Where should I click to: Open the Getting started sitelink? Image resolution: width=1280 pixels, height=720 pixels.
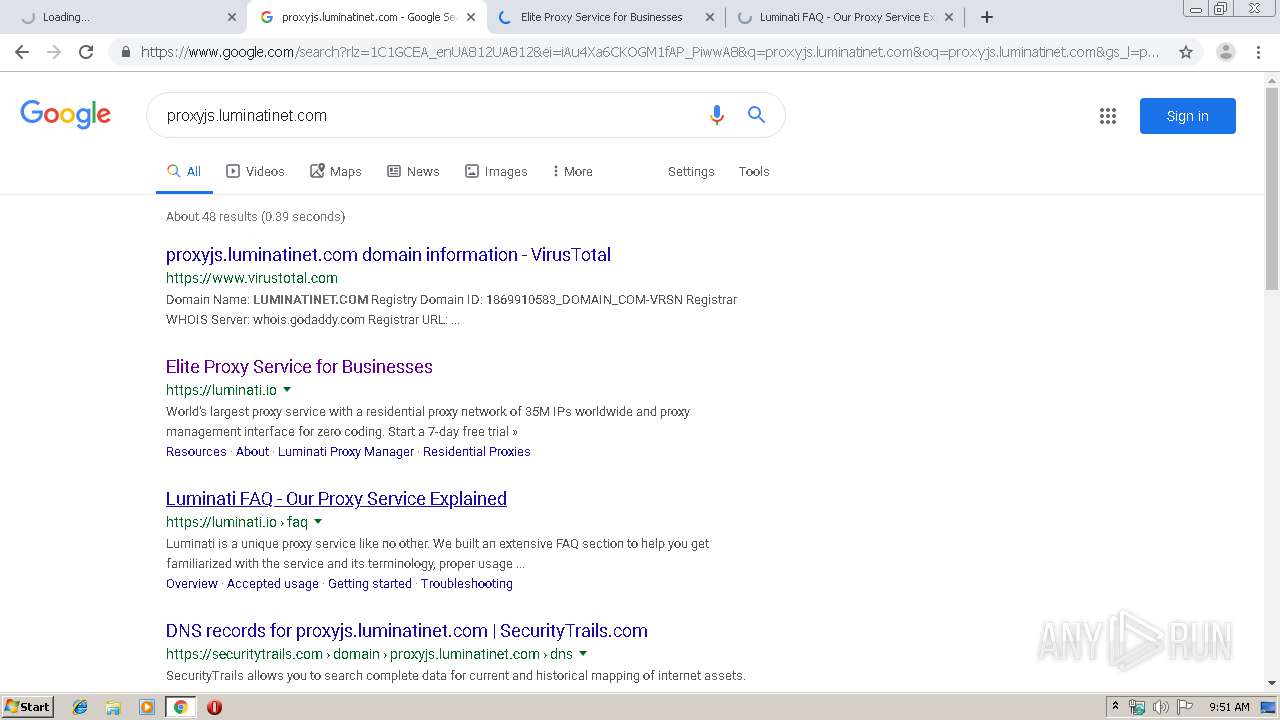click(370, 583)
